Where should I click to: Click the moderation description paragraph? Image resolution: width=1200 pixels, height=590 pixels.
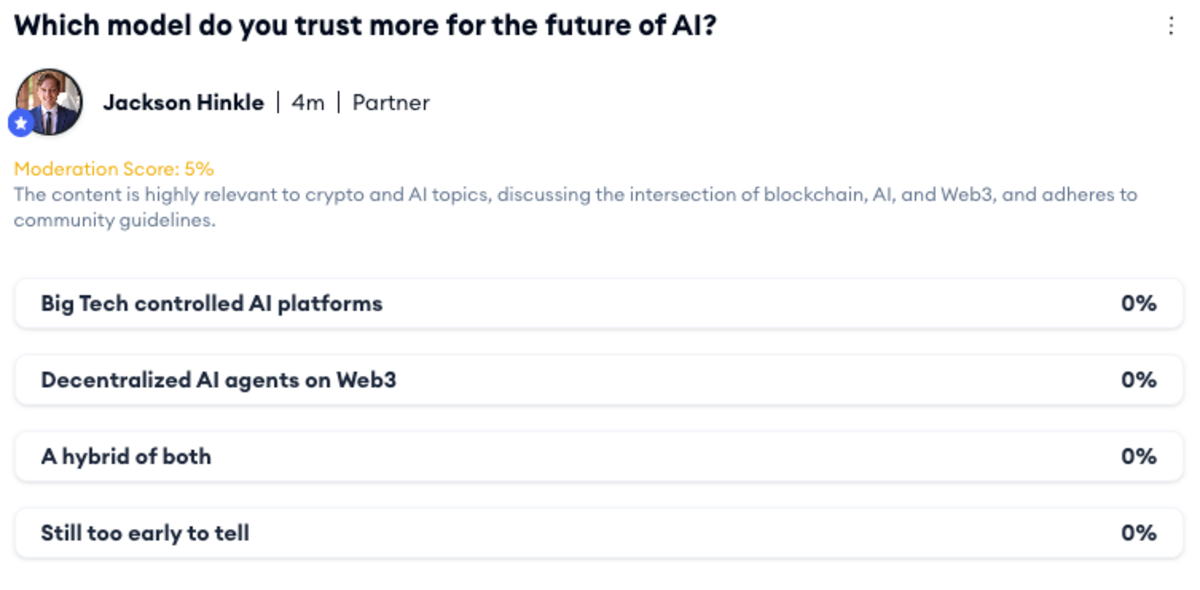(576, 207)
